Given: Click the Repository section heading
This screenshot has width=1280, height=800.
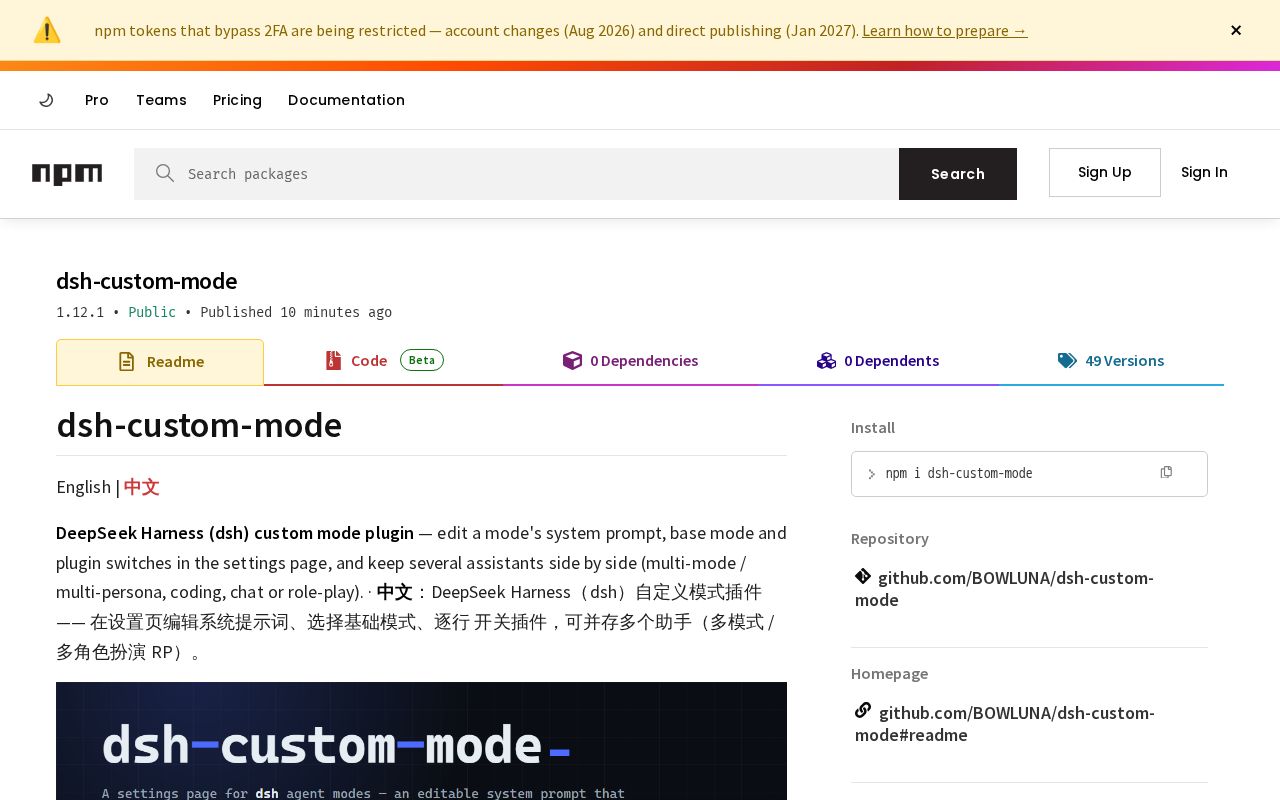Looking at the screenshot, I should pos(890,538).
